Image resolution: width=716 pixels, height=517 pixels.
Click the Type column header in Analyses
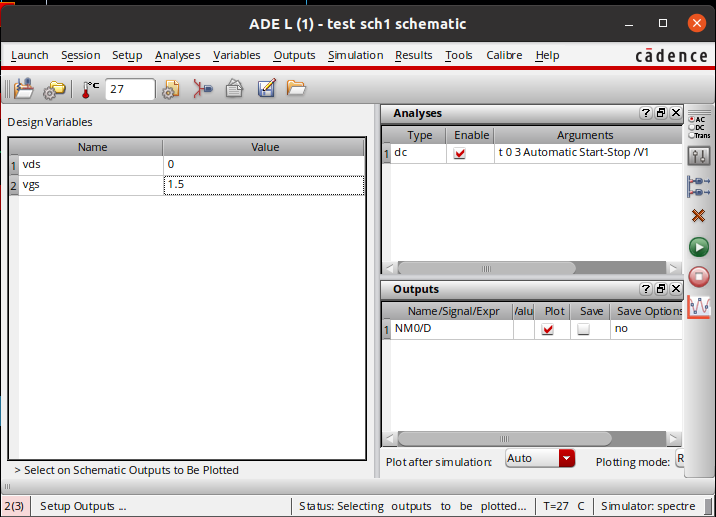coord(419,135)
